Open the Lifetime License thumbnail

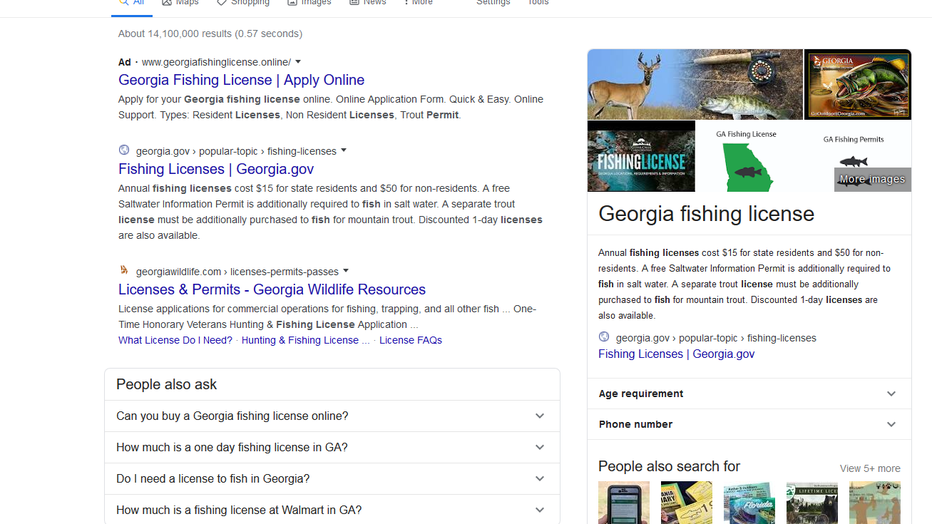coord(812,503)
